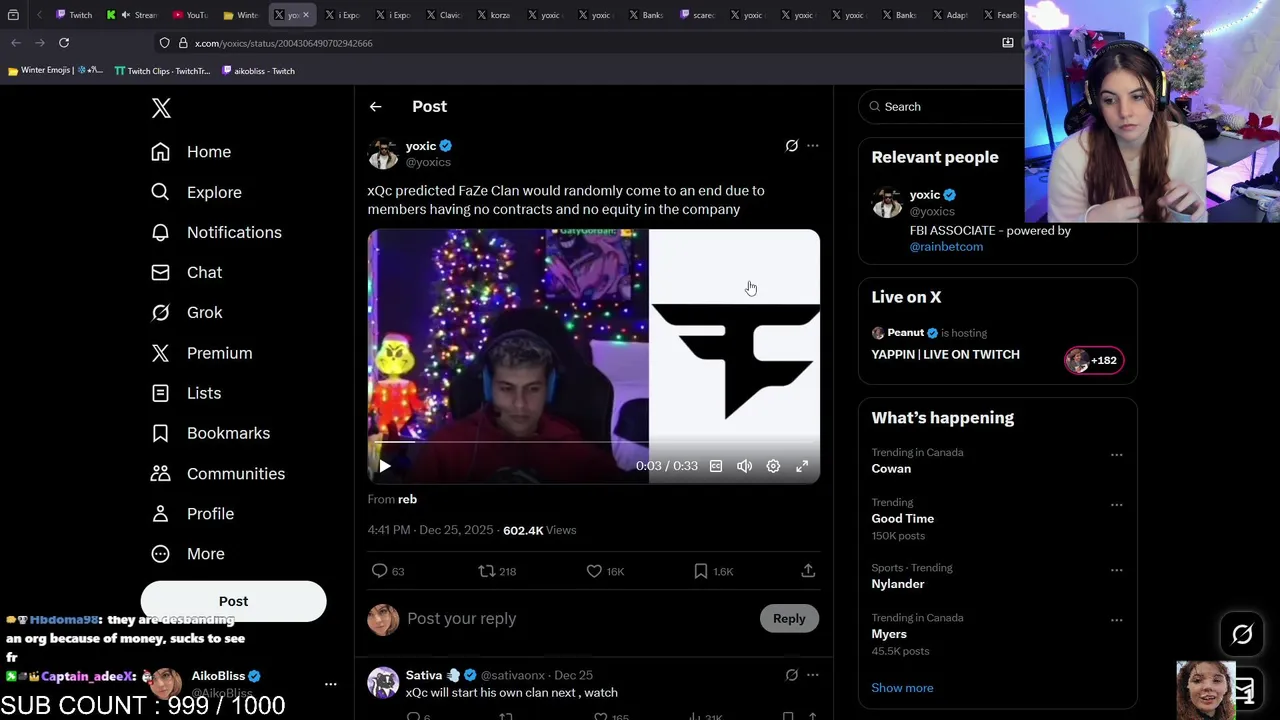Close the active yoxic browser tab

click(x=305, y=15)
